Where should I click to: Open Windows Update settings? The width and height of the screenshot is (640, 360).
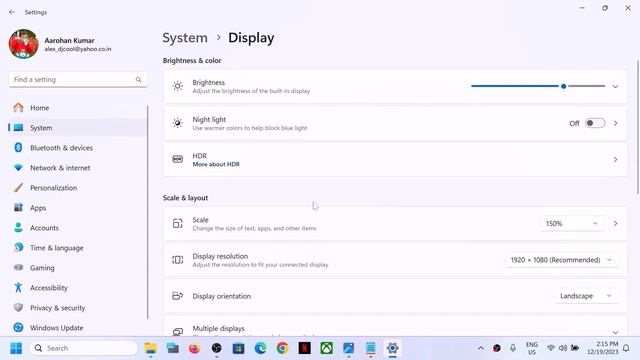click(x=78, y=328)
